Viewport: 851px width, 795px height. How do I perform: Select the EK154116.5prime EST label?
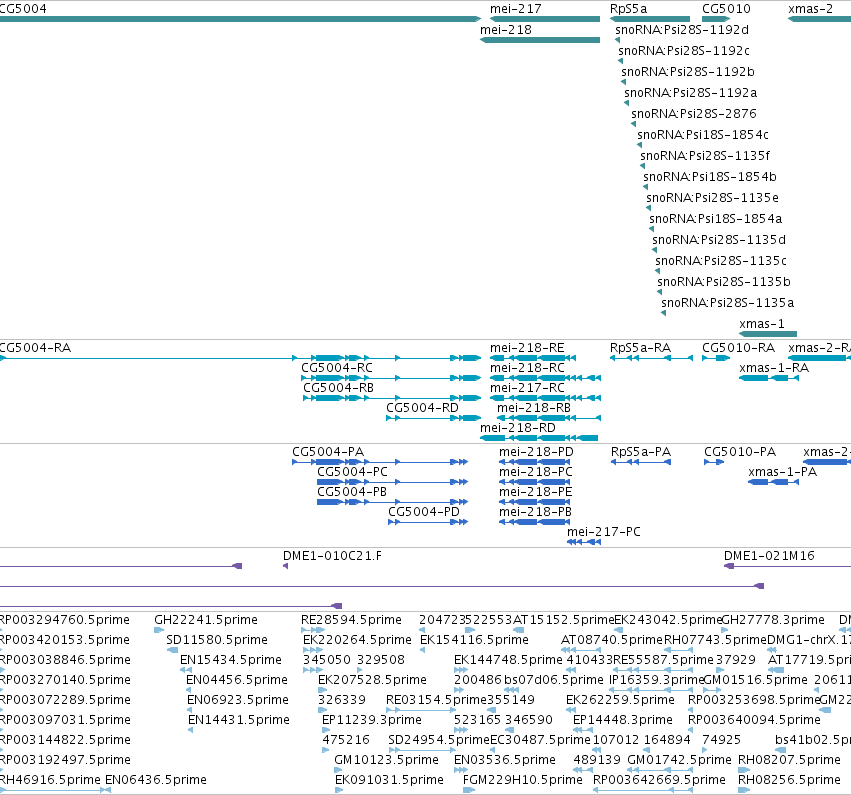tap(474, 640)
